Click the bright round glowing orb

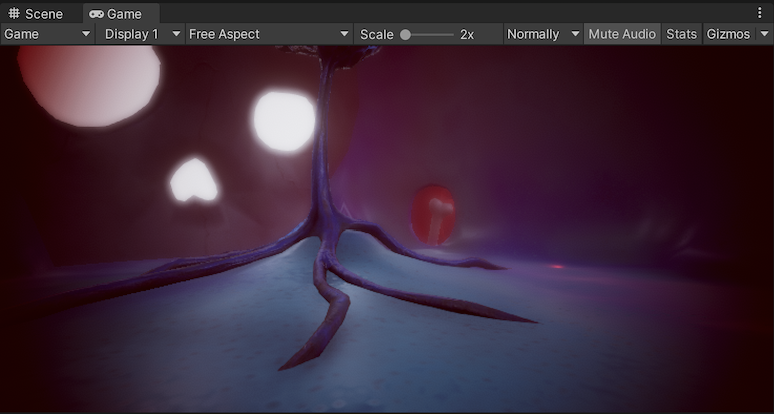283,120
